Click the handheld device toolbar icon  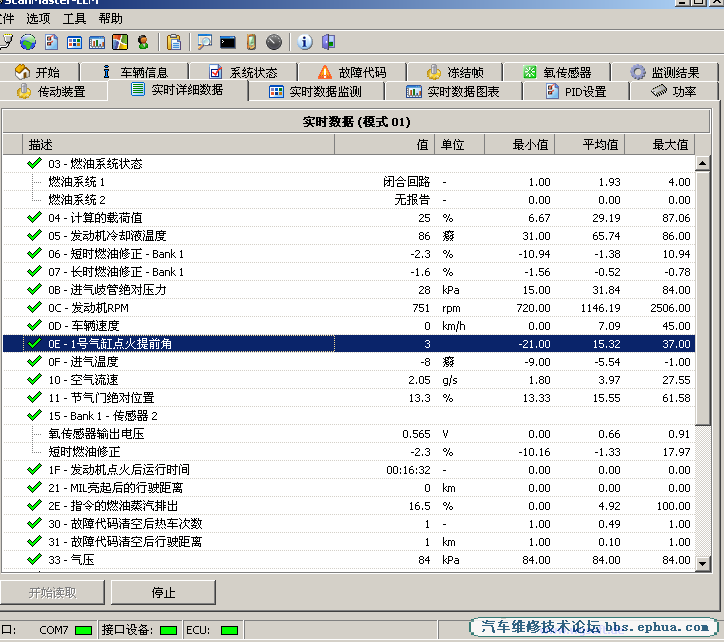pos(251,42)
